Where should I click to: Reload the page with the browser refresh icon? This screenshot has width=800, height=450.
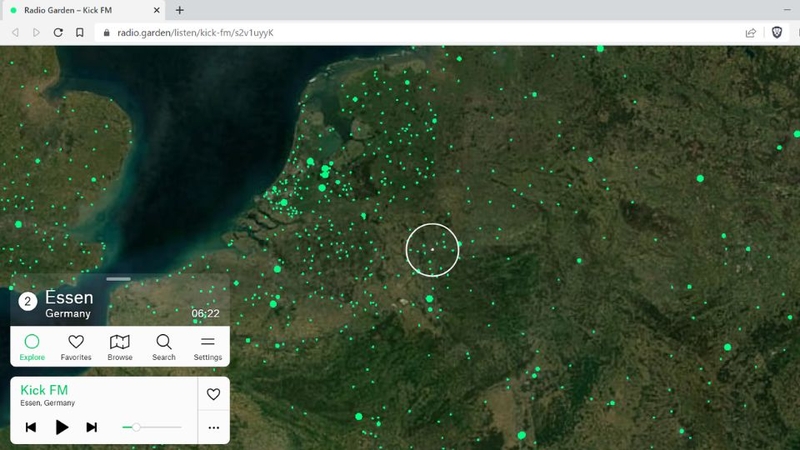click(x=58, y=33)
